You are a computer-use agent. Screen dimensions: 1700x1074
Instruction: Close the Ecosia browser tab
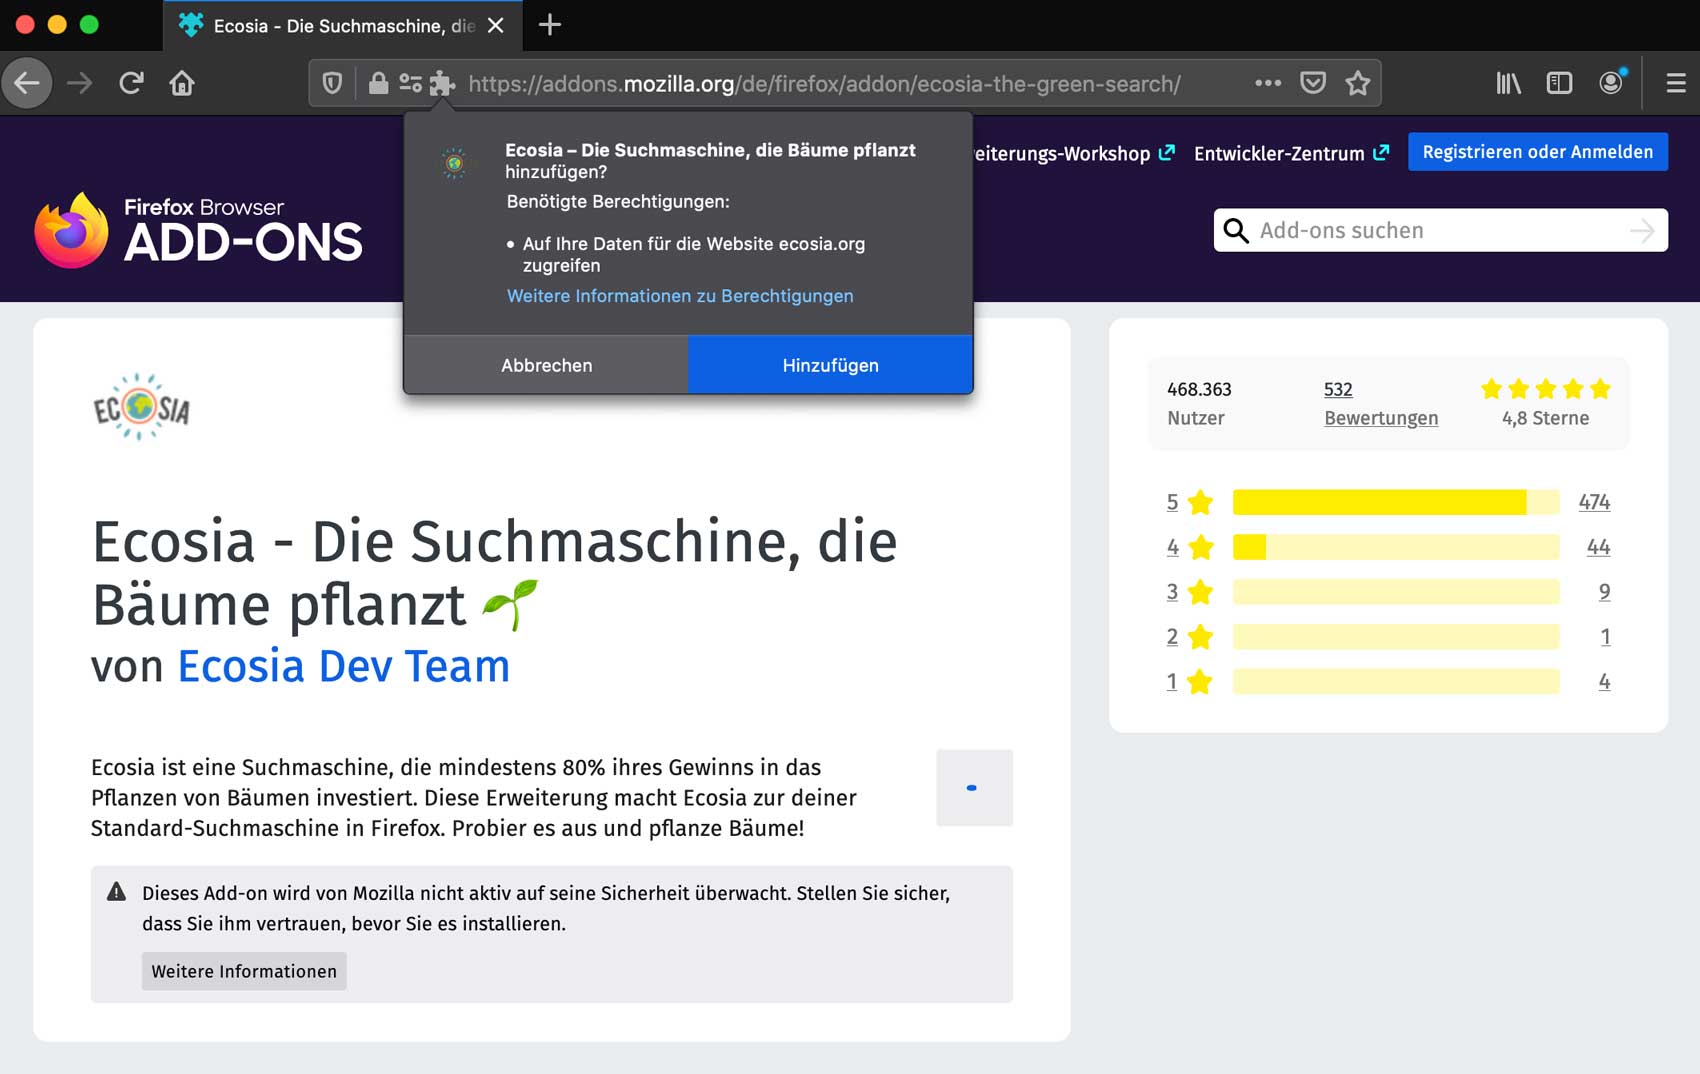click(495, 26)
